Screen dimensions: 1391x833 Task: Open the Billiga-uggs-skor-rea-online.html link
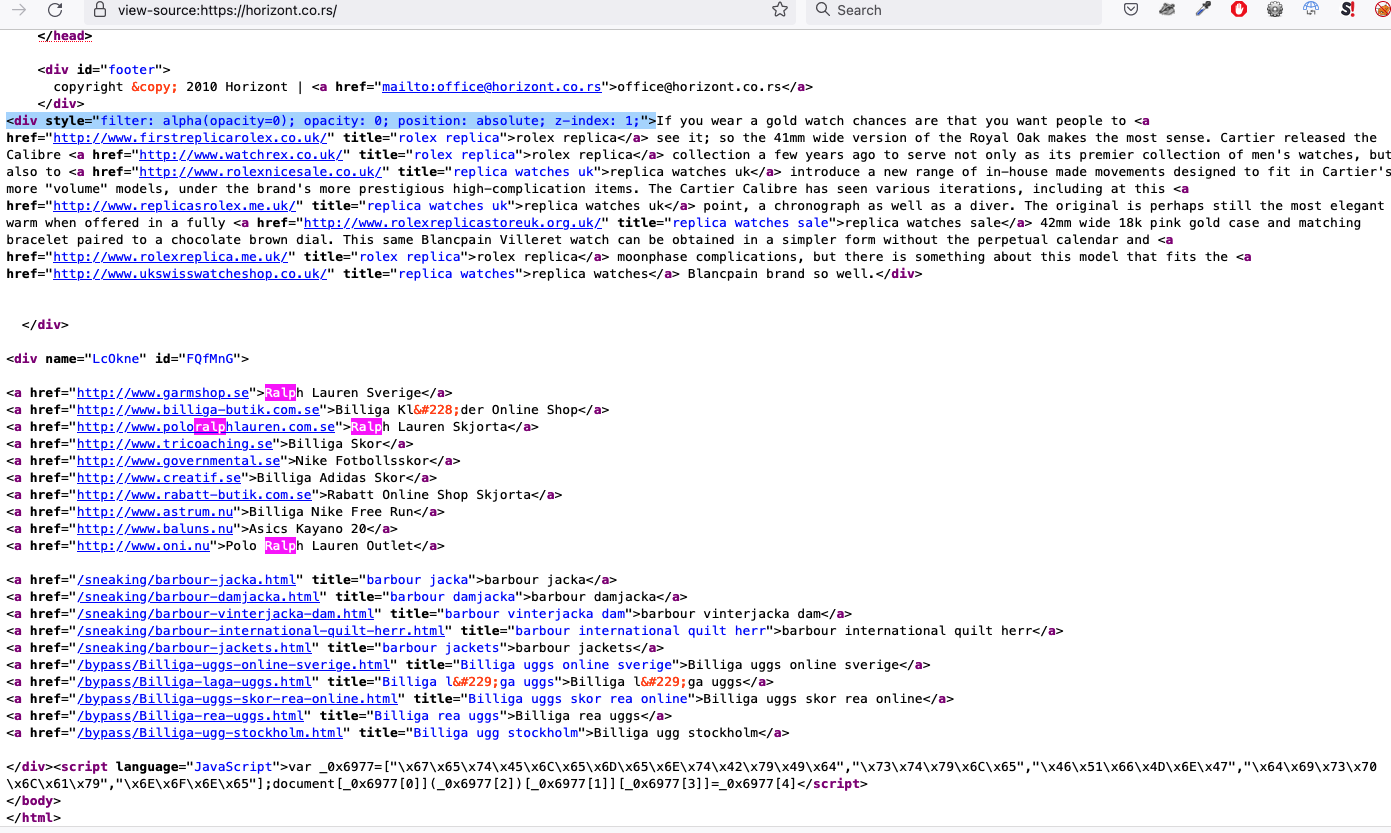[x=237, y=699]
